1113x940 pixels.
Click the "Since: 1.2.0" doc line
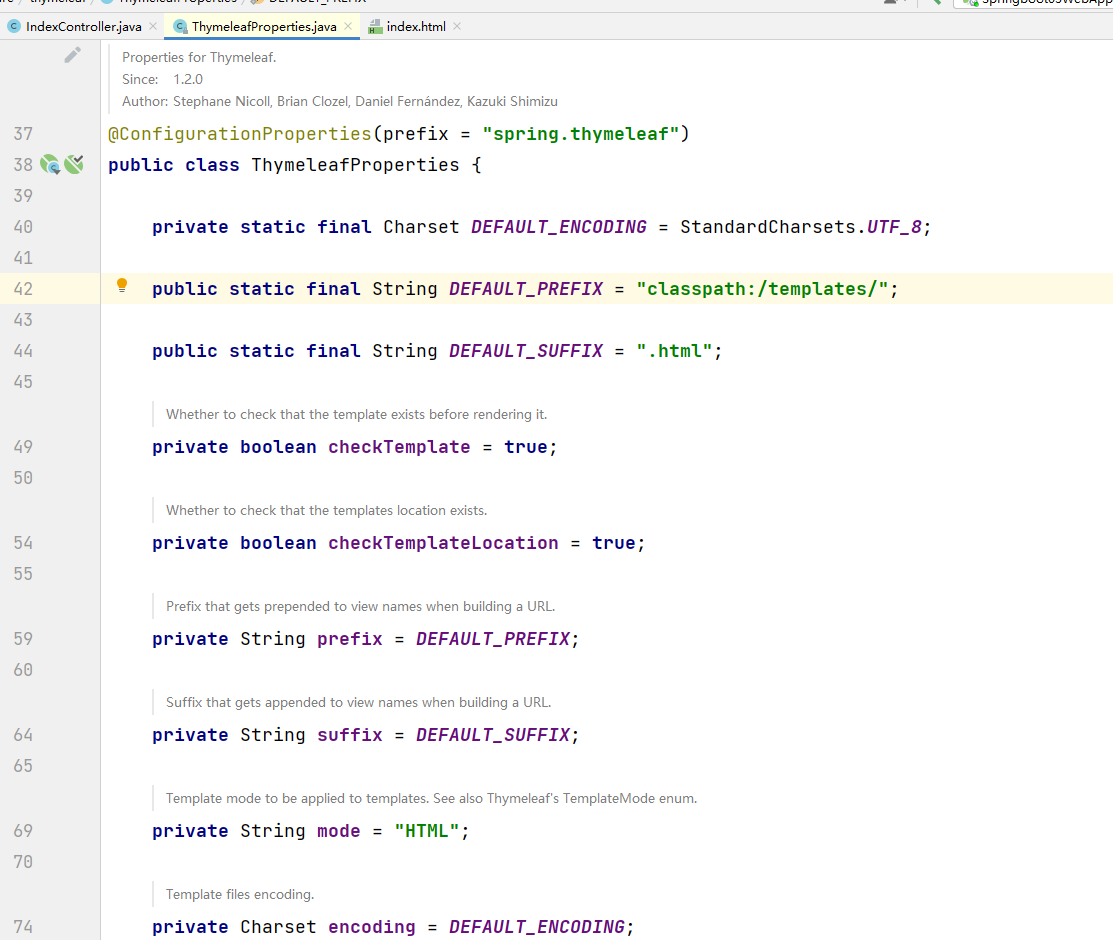point(162,80)
